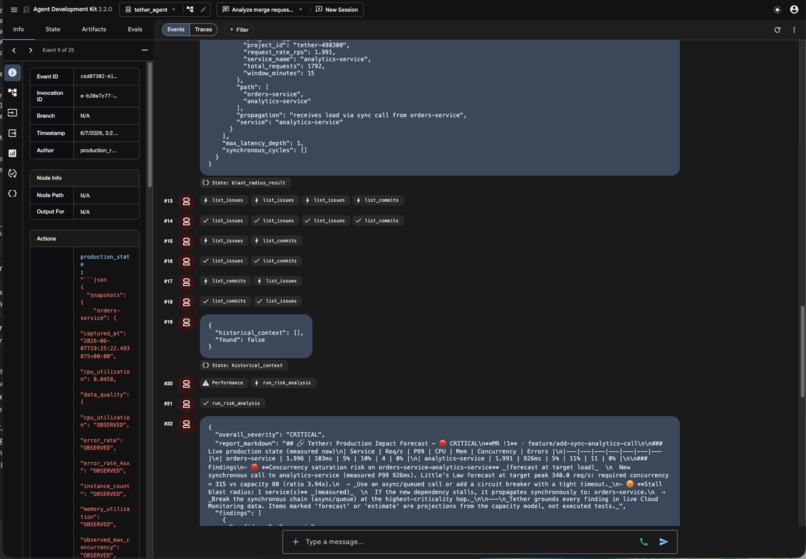Open State: historical_context chip
806x559 pixels.
pos(244,365)
